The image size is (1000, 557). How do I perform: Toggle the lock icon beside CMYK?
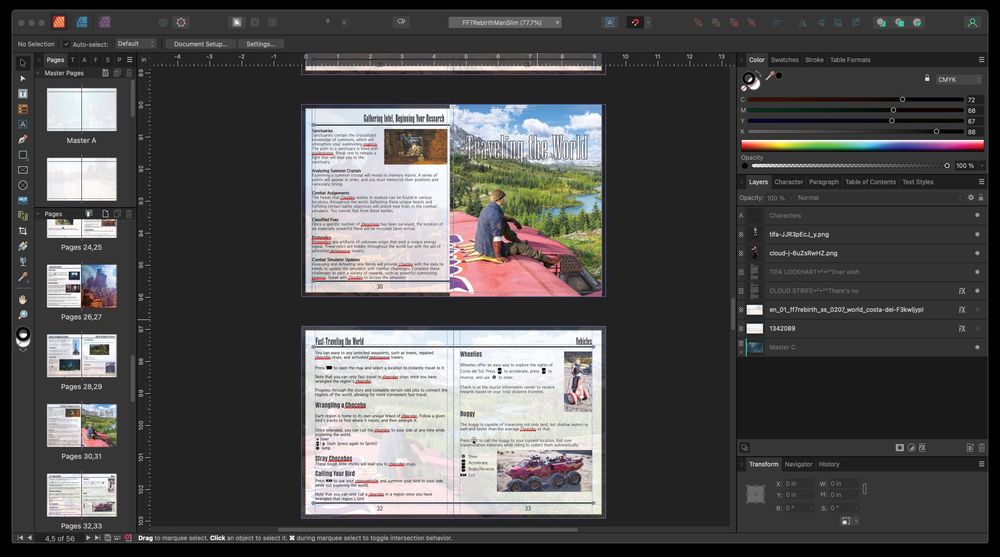[927, 78]
